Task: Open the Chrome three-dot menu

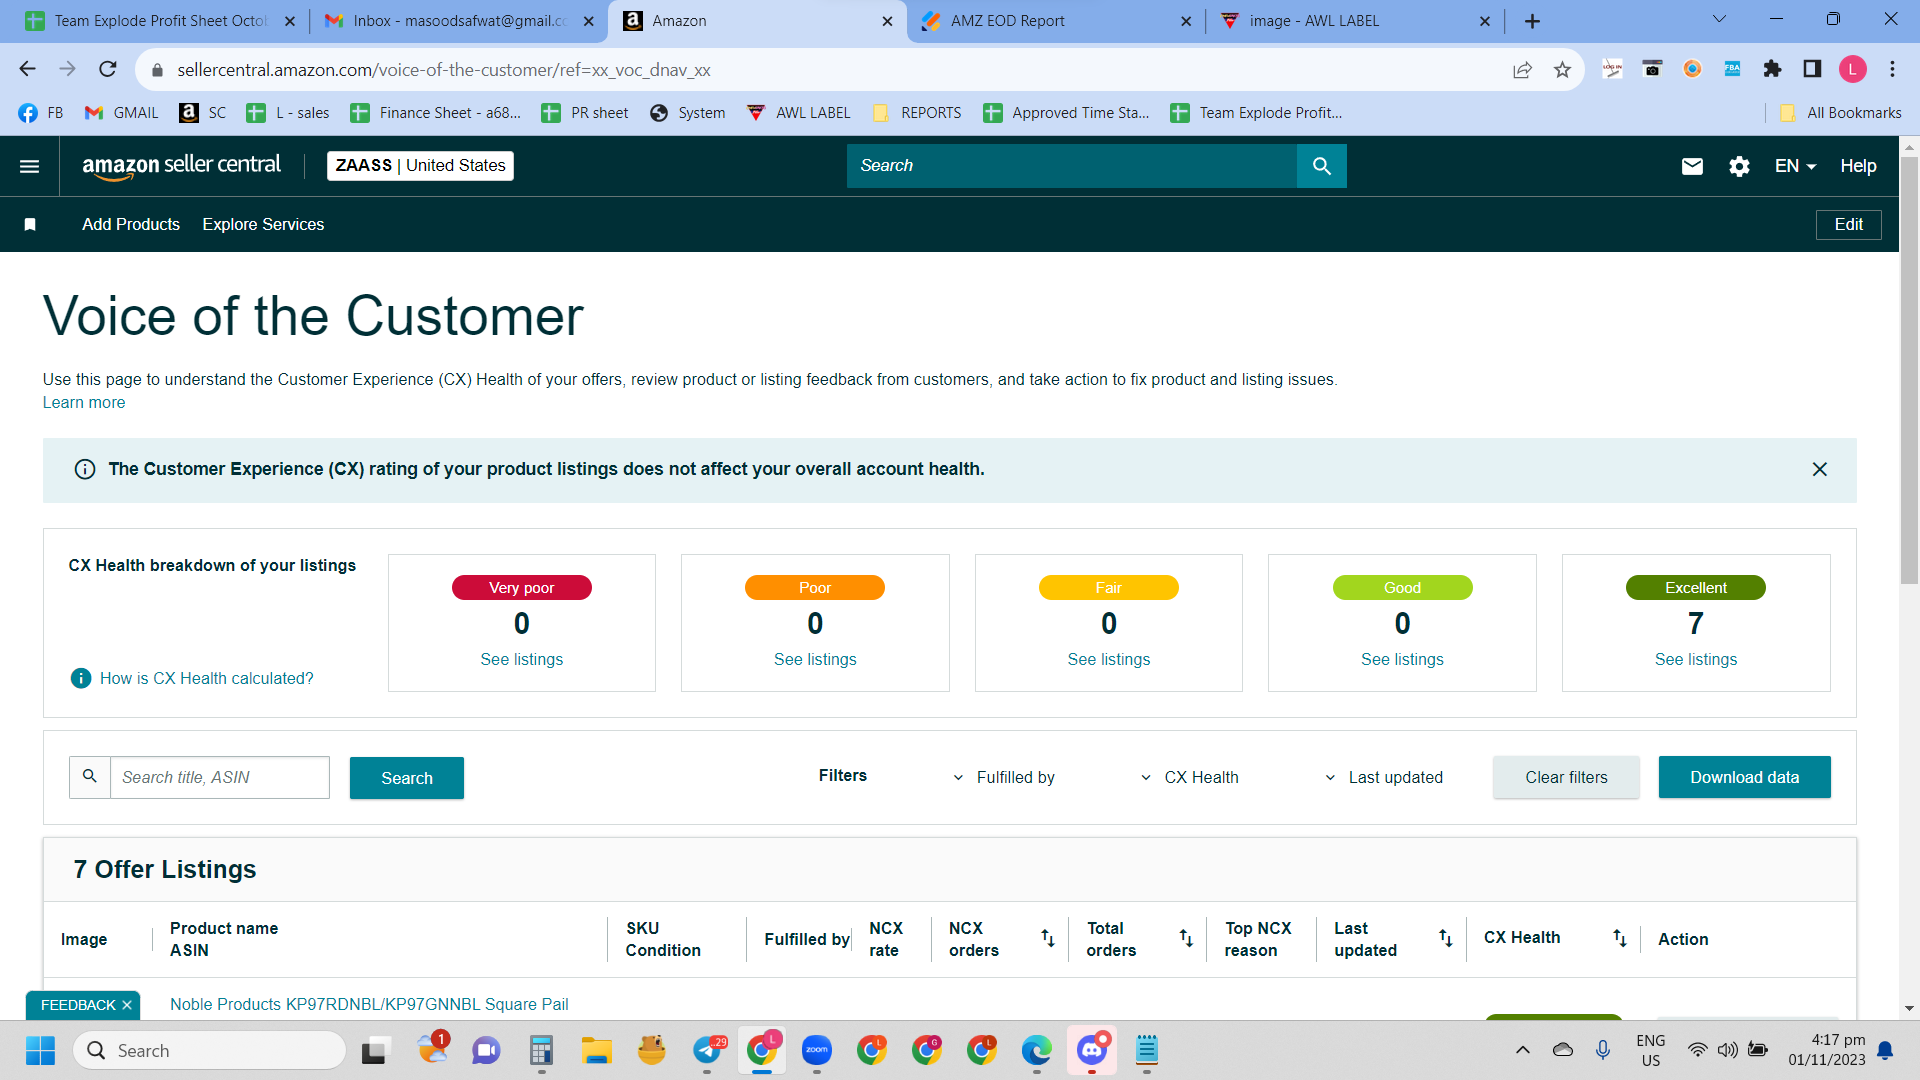Action: [x=1892, y=69]
